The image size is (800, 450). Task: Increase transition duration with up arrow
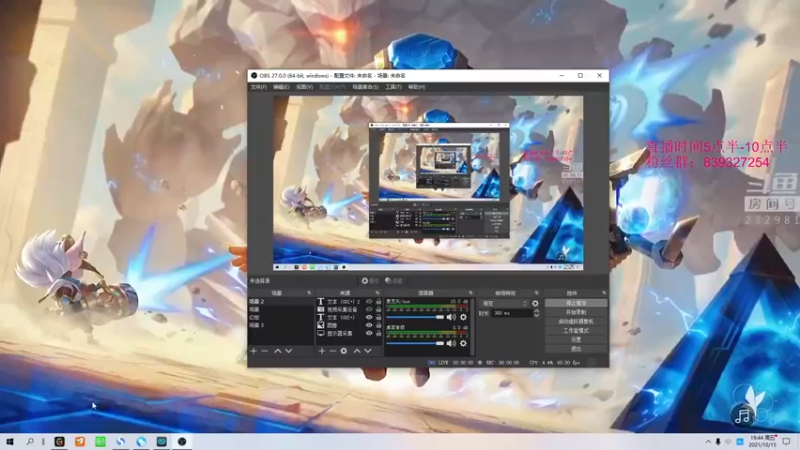536,311
